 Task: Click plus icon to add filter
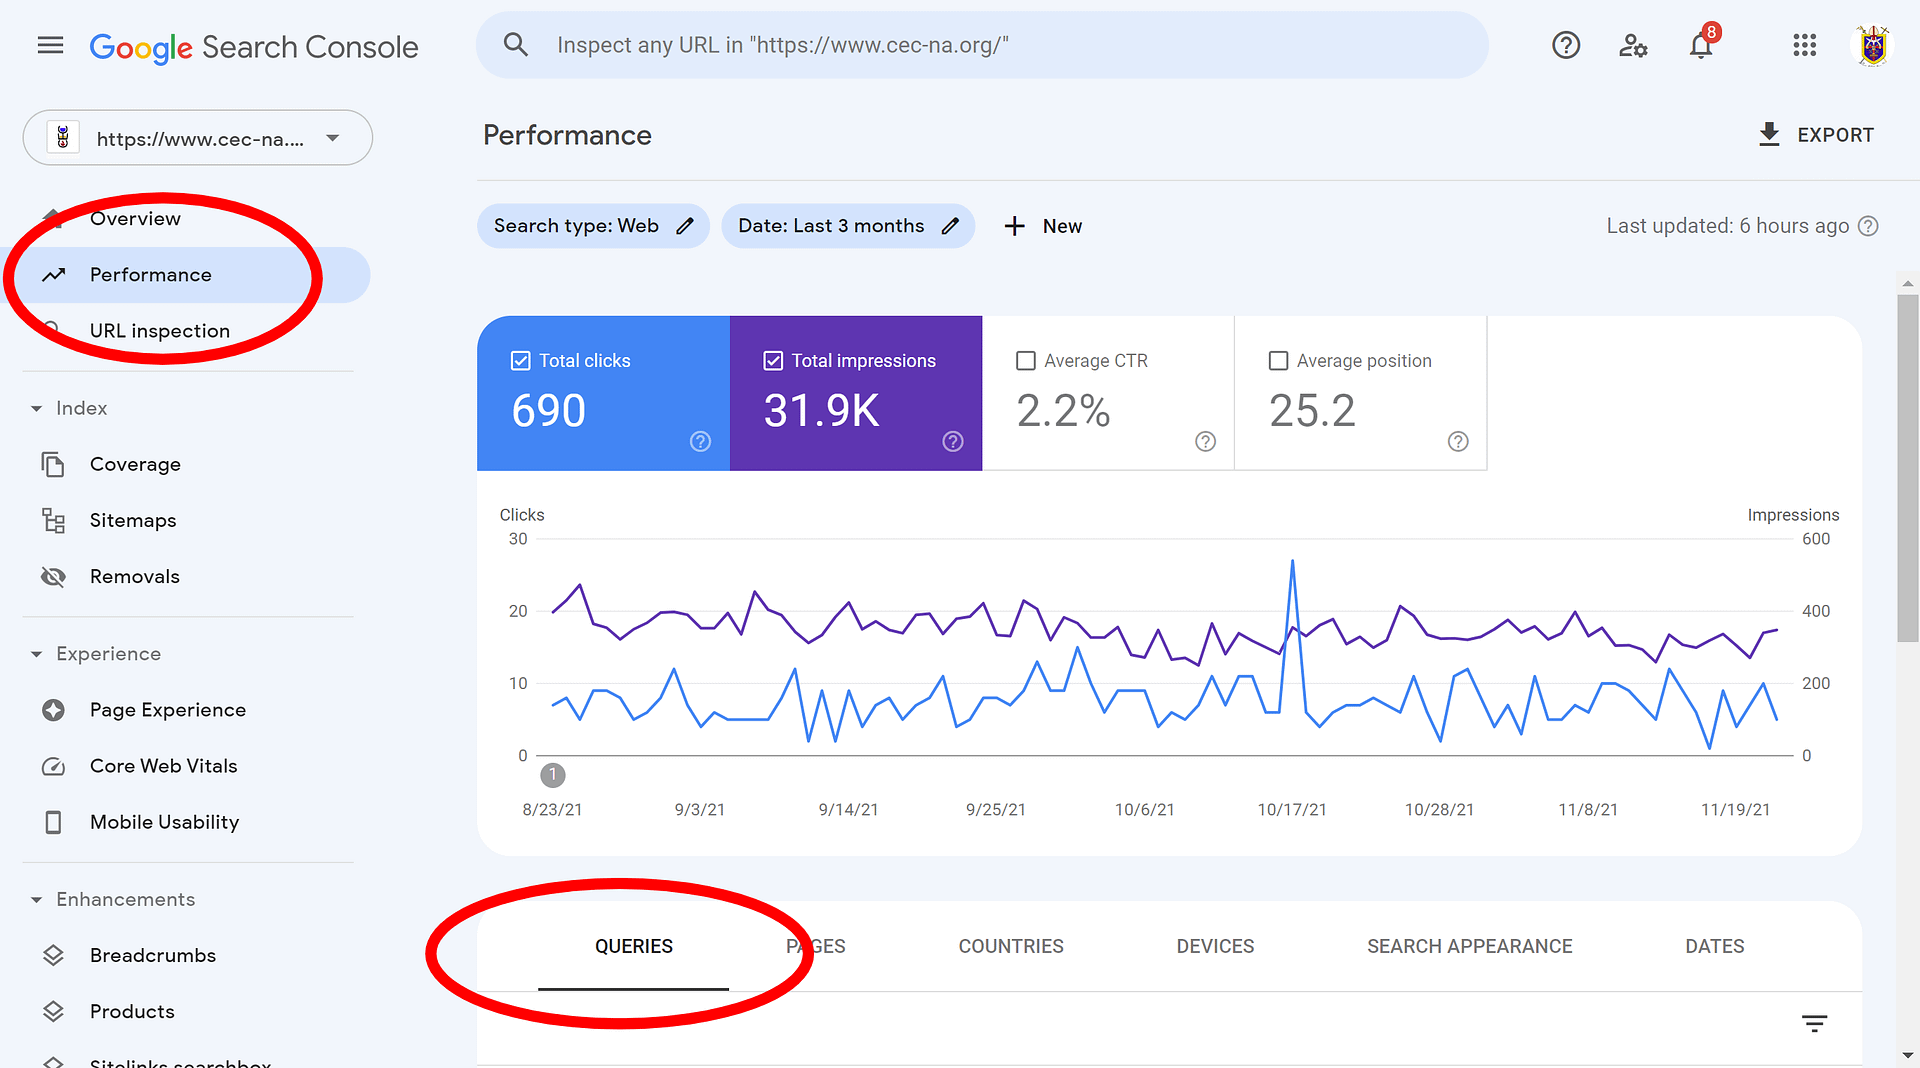[1014, 226]
